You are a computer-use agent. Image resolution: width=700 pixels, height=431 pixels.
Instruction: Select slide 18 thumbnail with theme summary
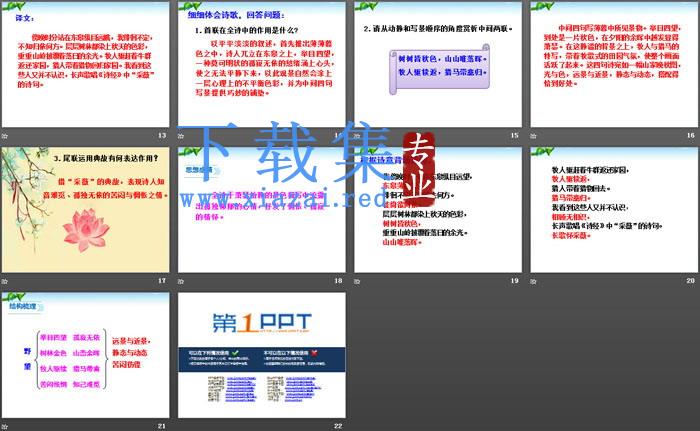click(262, 210)
